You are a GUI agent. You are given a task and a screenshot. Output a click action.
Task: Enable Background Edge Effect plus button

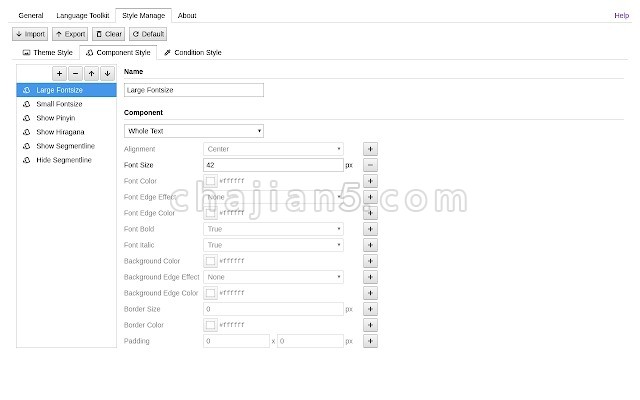coord(370,277)
